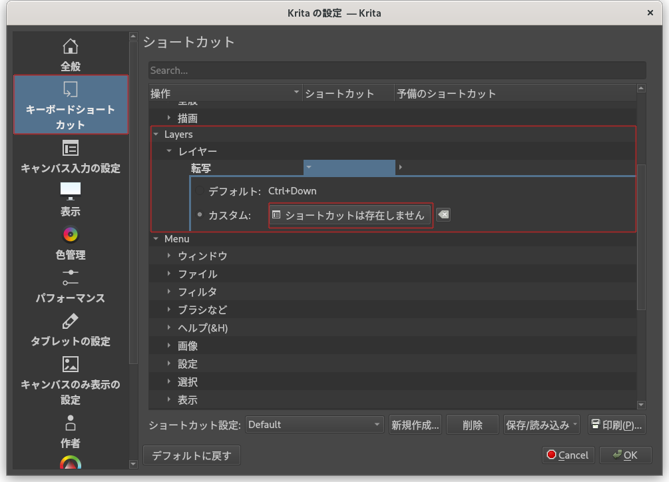Click デフォルトに戻す button
This screenshot has height=482, width=669.
pyautogui.click(x=192, y=456)
